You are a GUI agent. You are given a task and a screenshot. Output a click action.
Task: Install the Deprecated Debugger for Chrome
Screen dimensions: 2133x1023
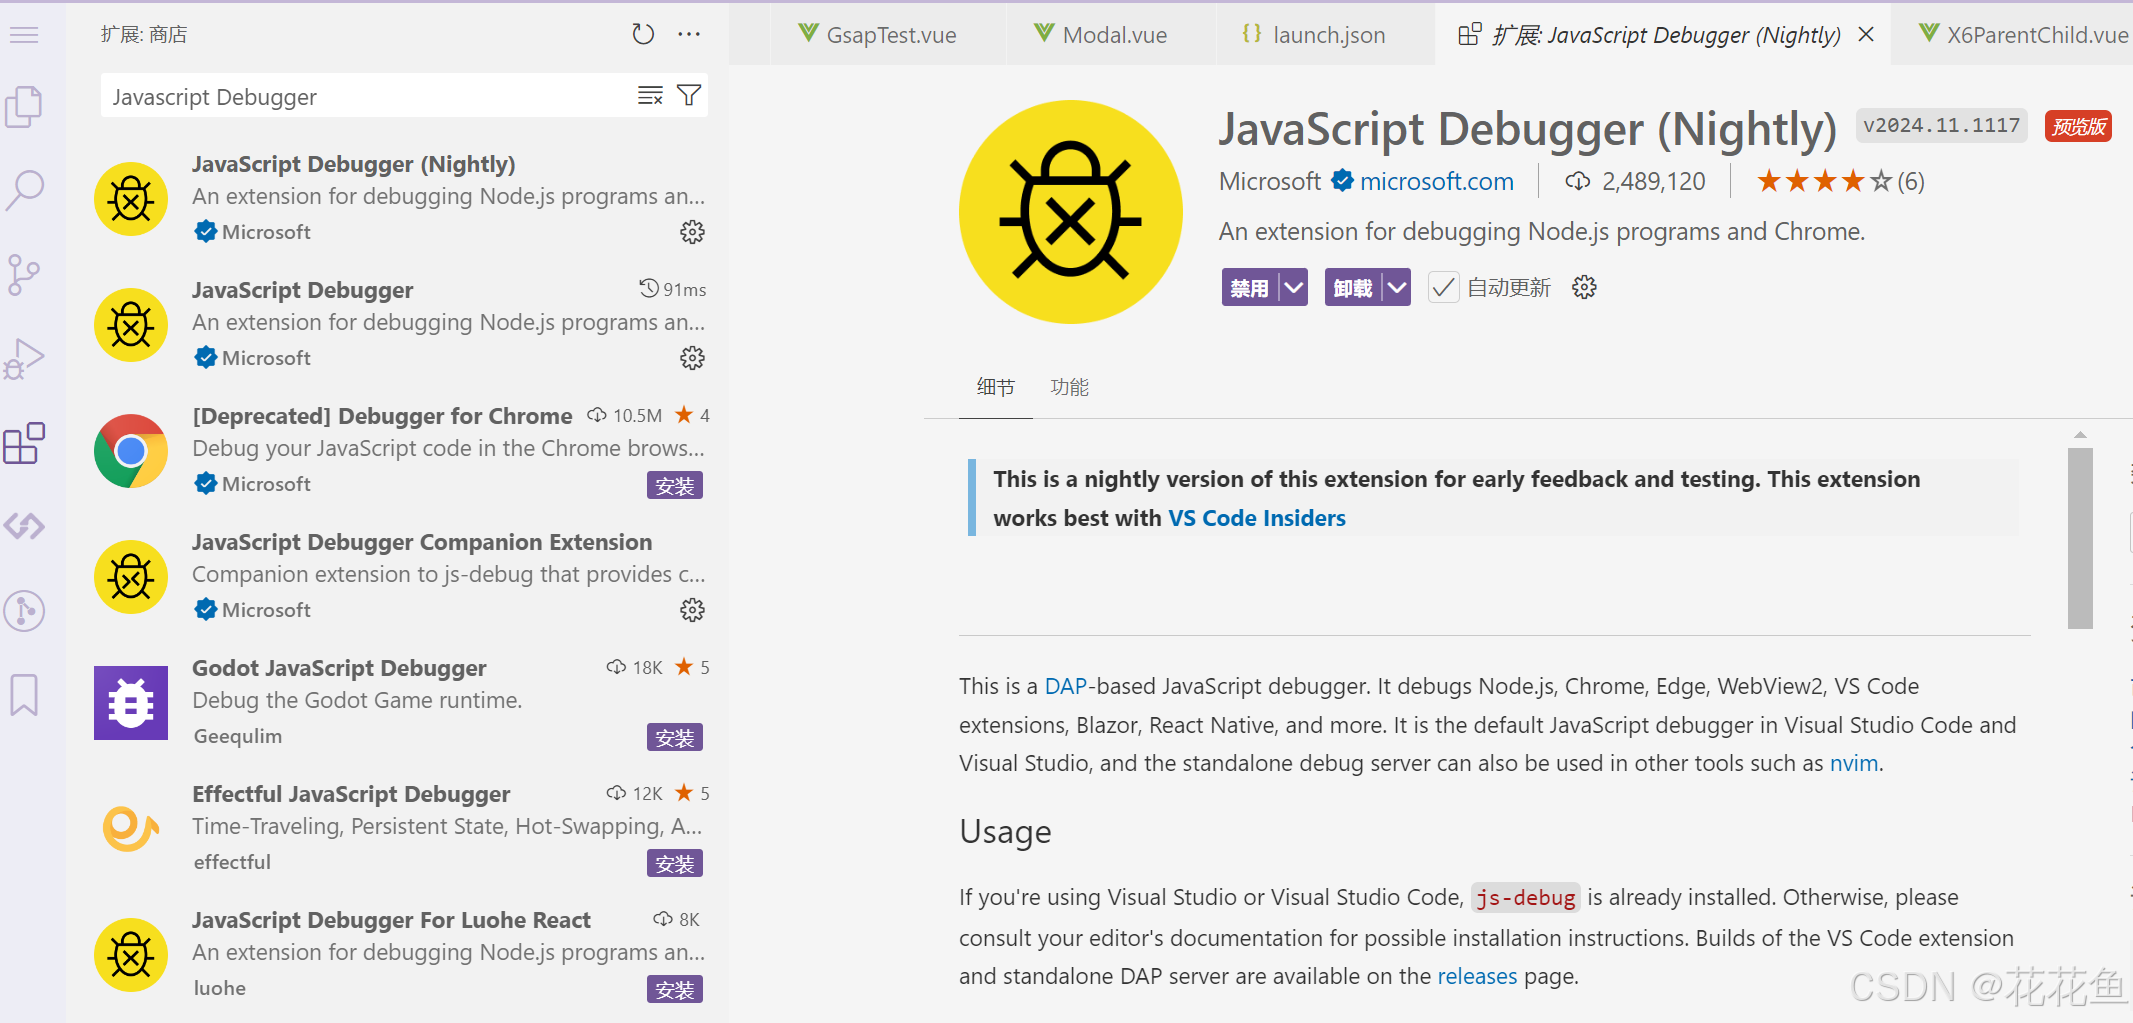675,486
